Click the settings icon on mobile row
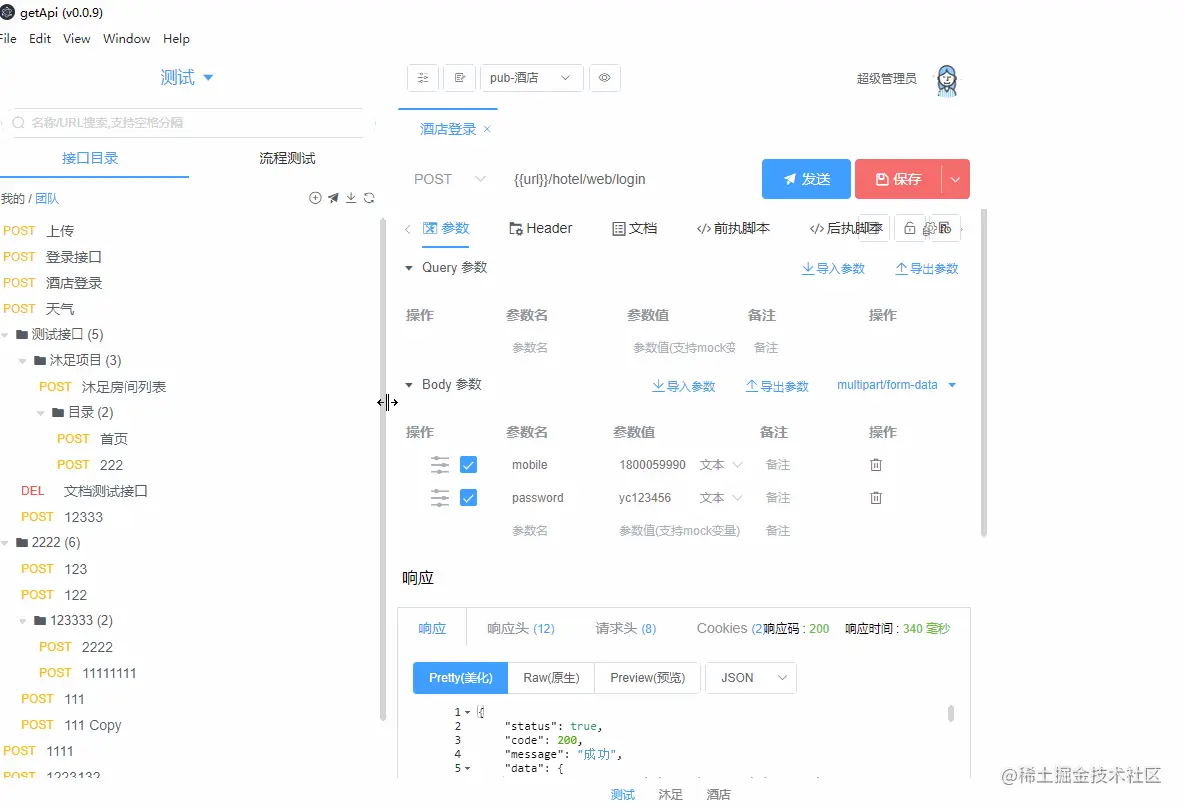This screenshot has width=1184, height=807. 439,465
